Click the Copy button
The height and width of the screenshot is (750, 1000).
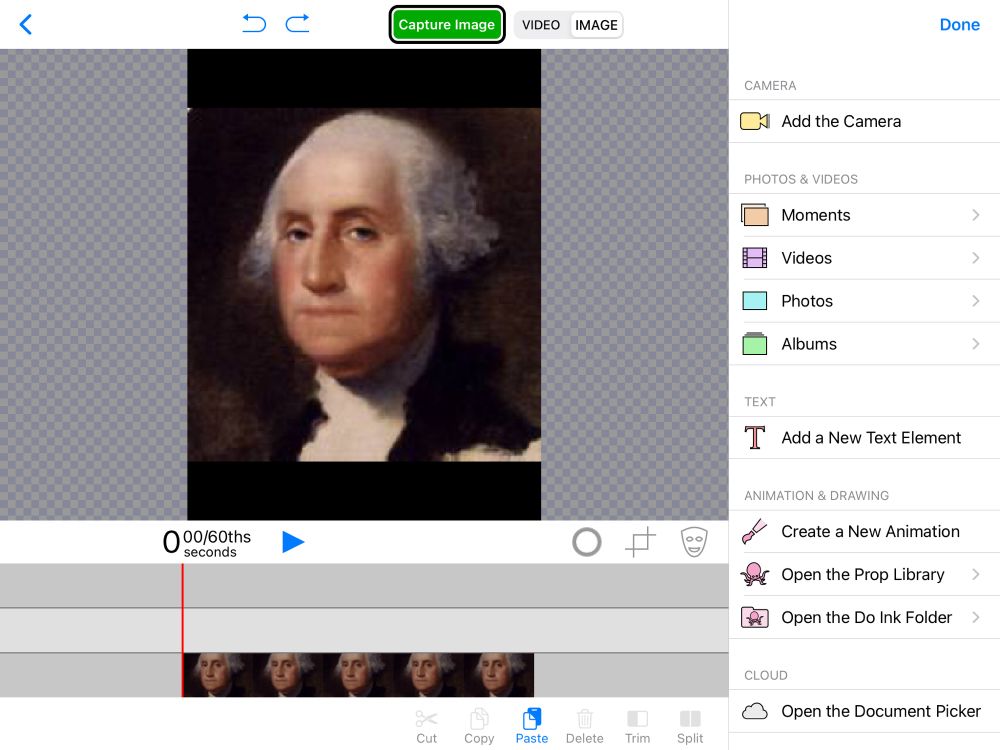coord(479,726)
